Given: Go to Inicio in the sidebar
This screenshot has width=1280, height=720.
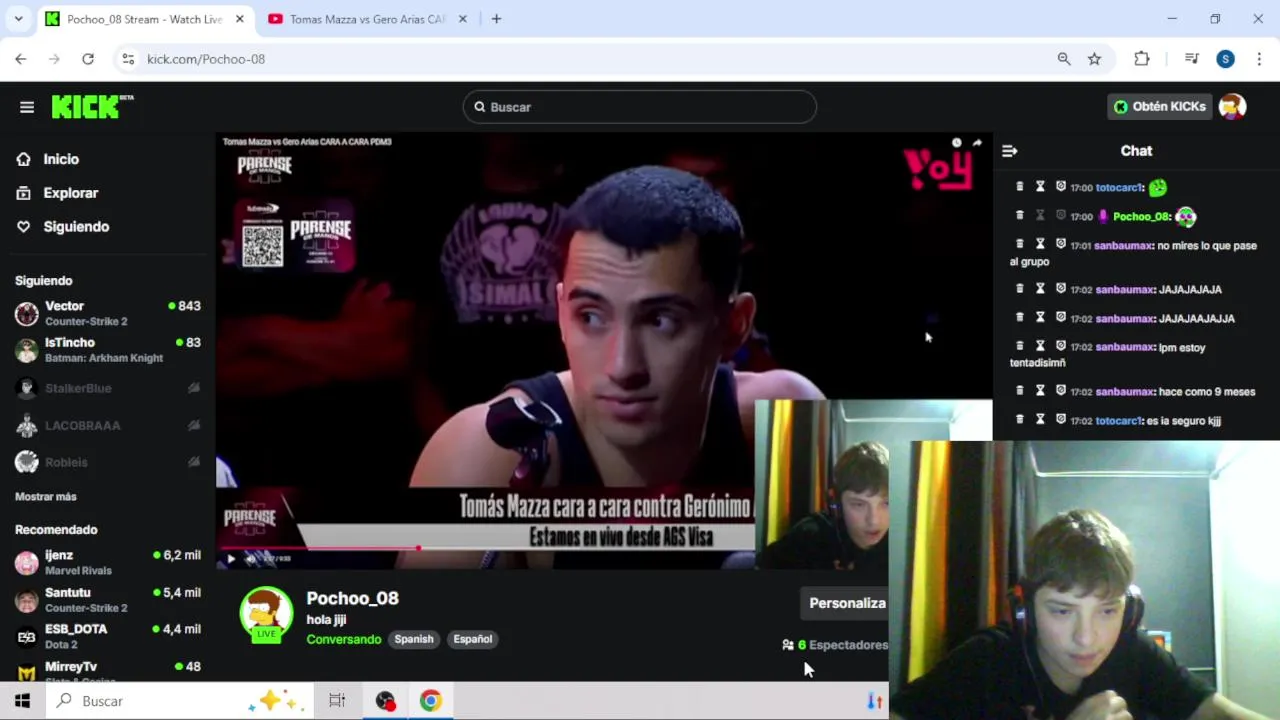Looking at the screenshot, I should pyautogui.click(x=61, y=159).
